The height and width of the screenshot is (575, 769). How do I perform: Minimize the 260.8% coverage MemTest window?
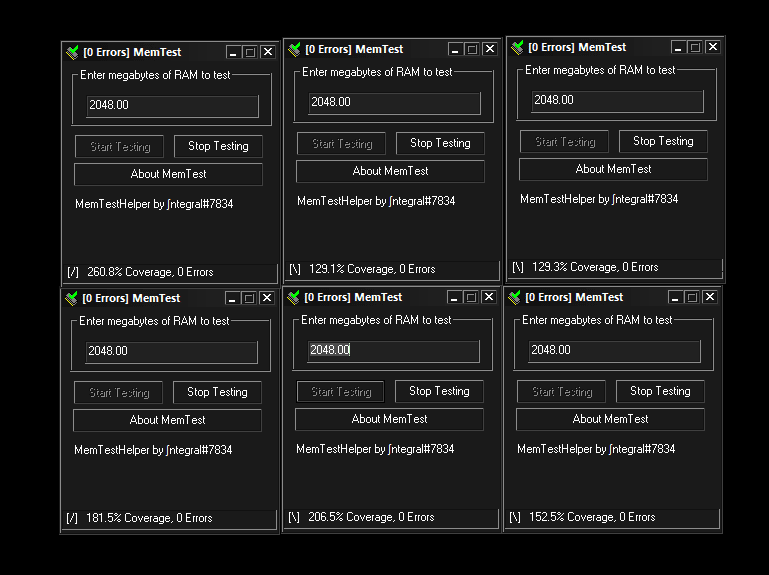tap(233, 52)
